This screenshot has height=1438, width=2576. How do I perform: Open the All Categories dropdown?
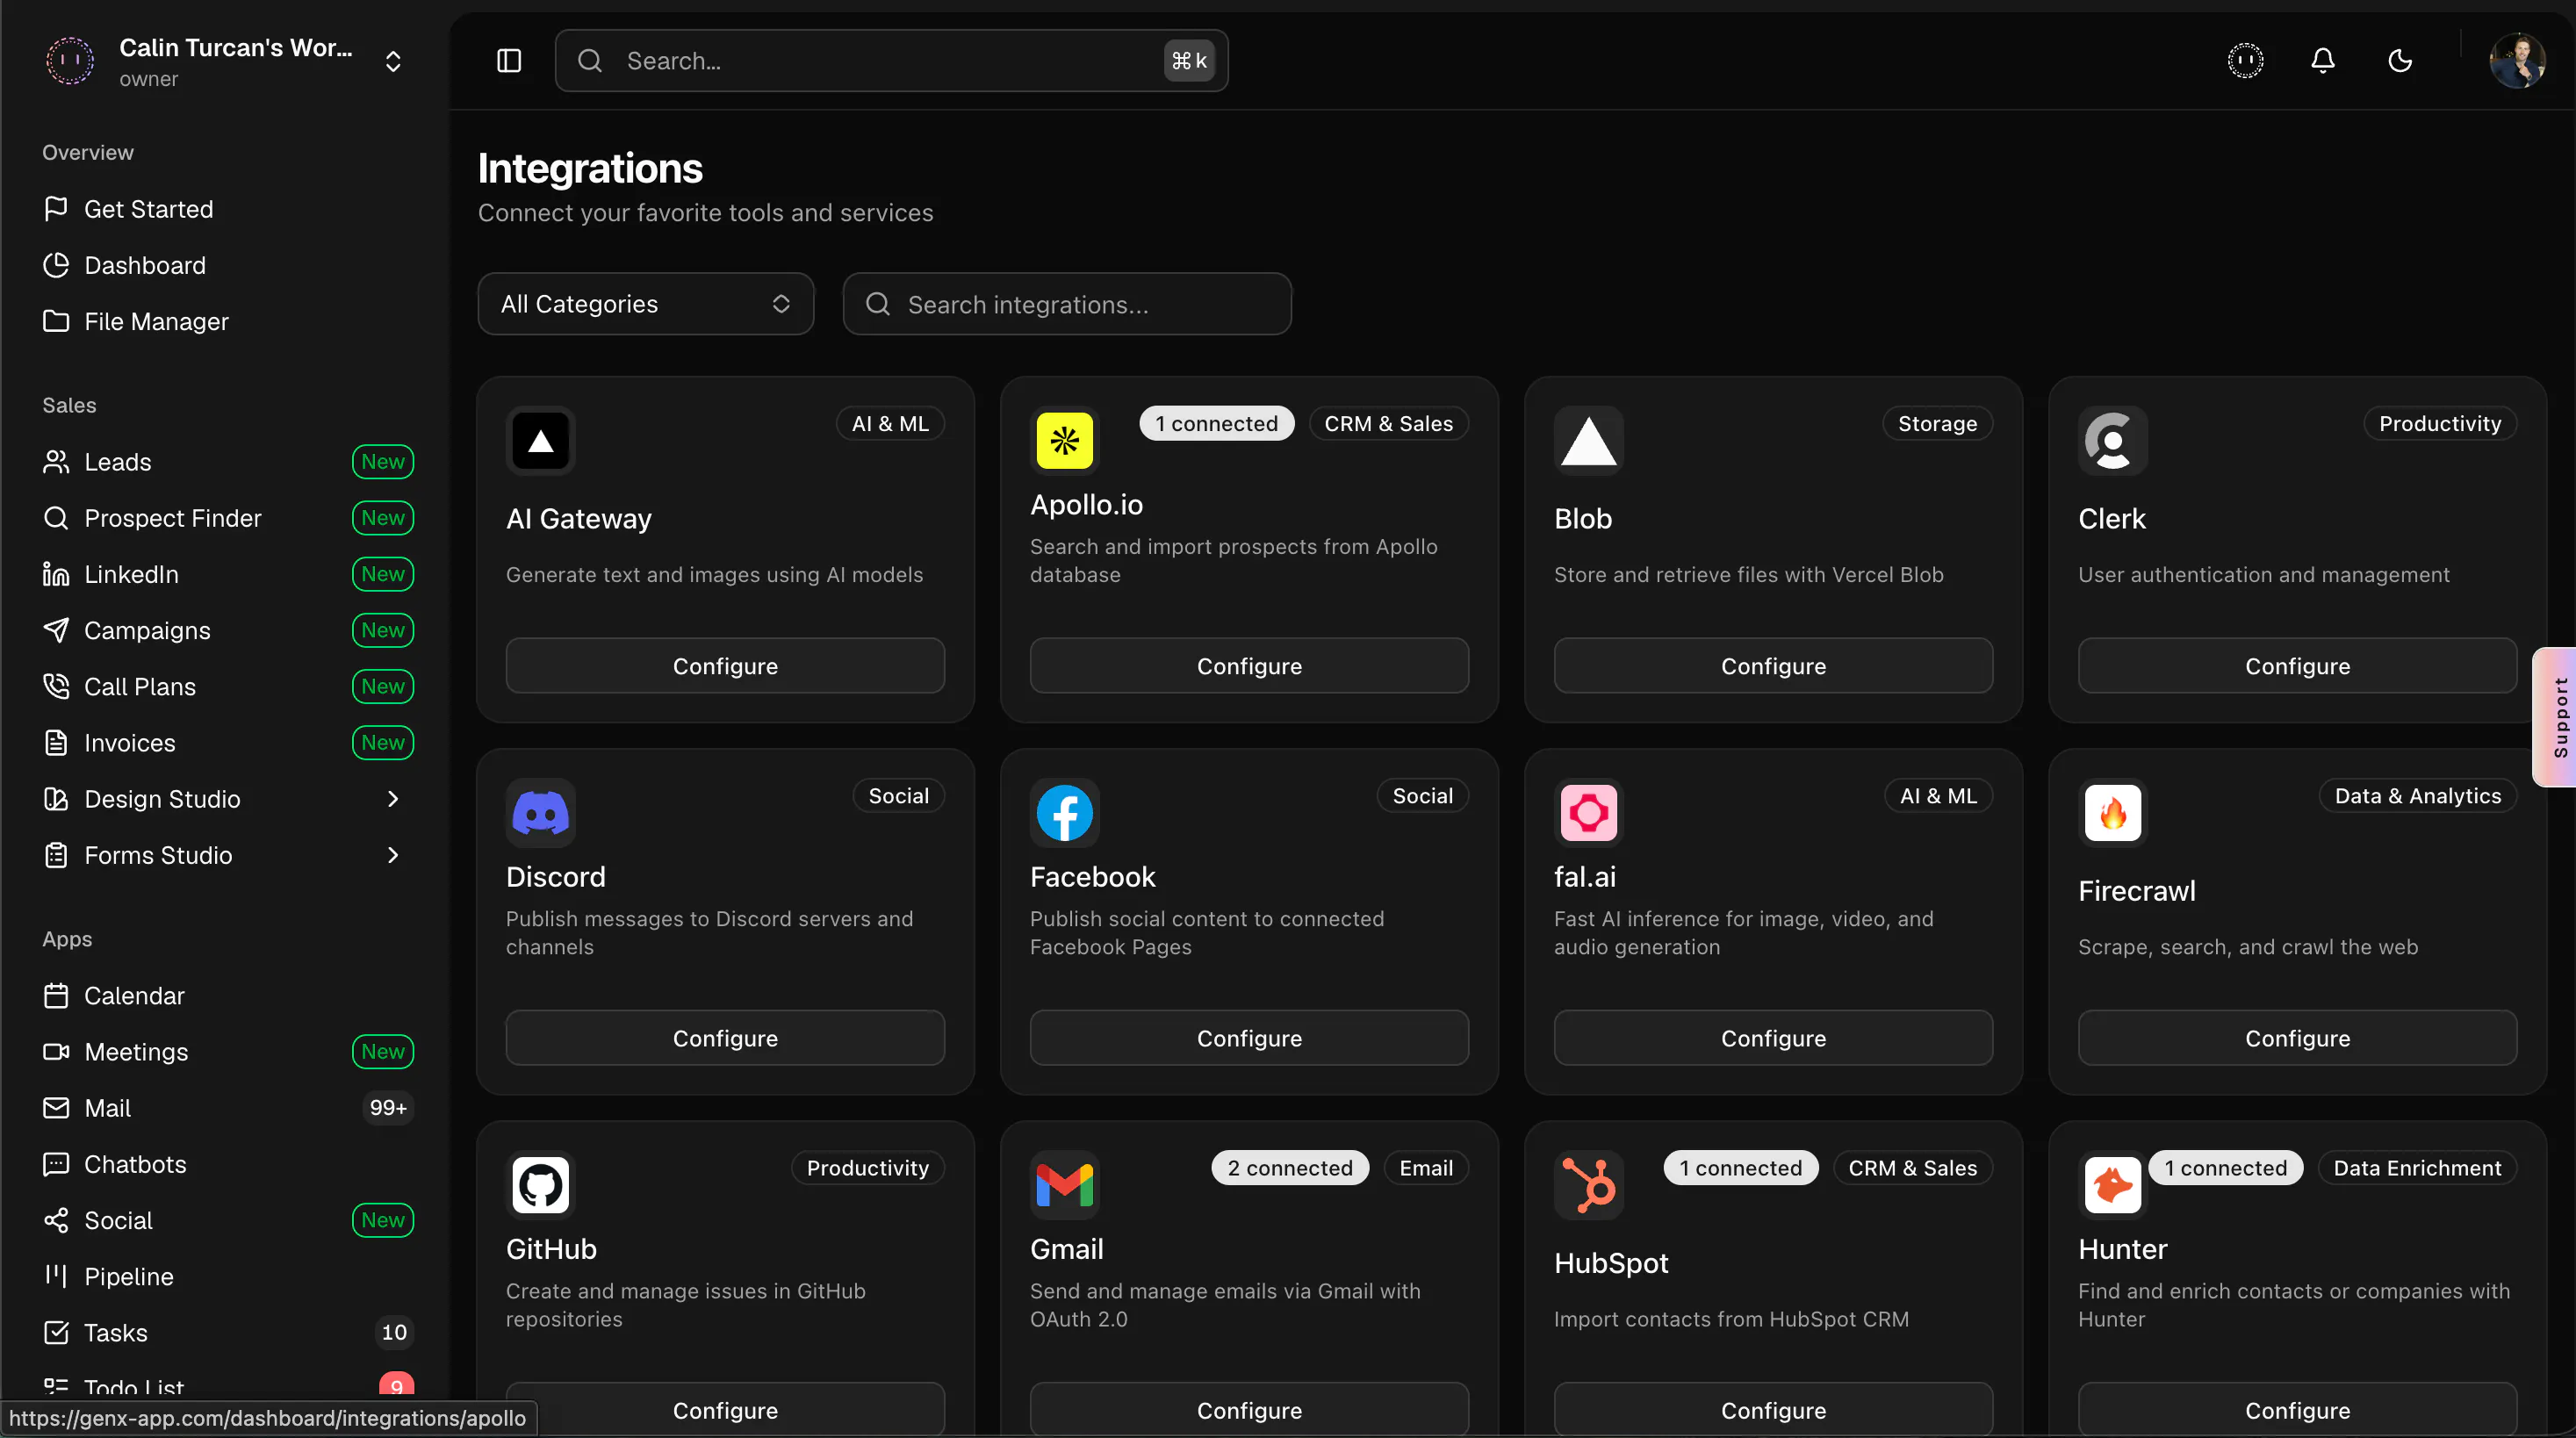[x=645, y=304]
